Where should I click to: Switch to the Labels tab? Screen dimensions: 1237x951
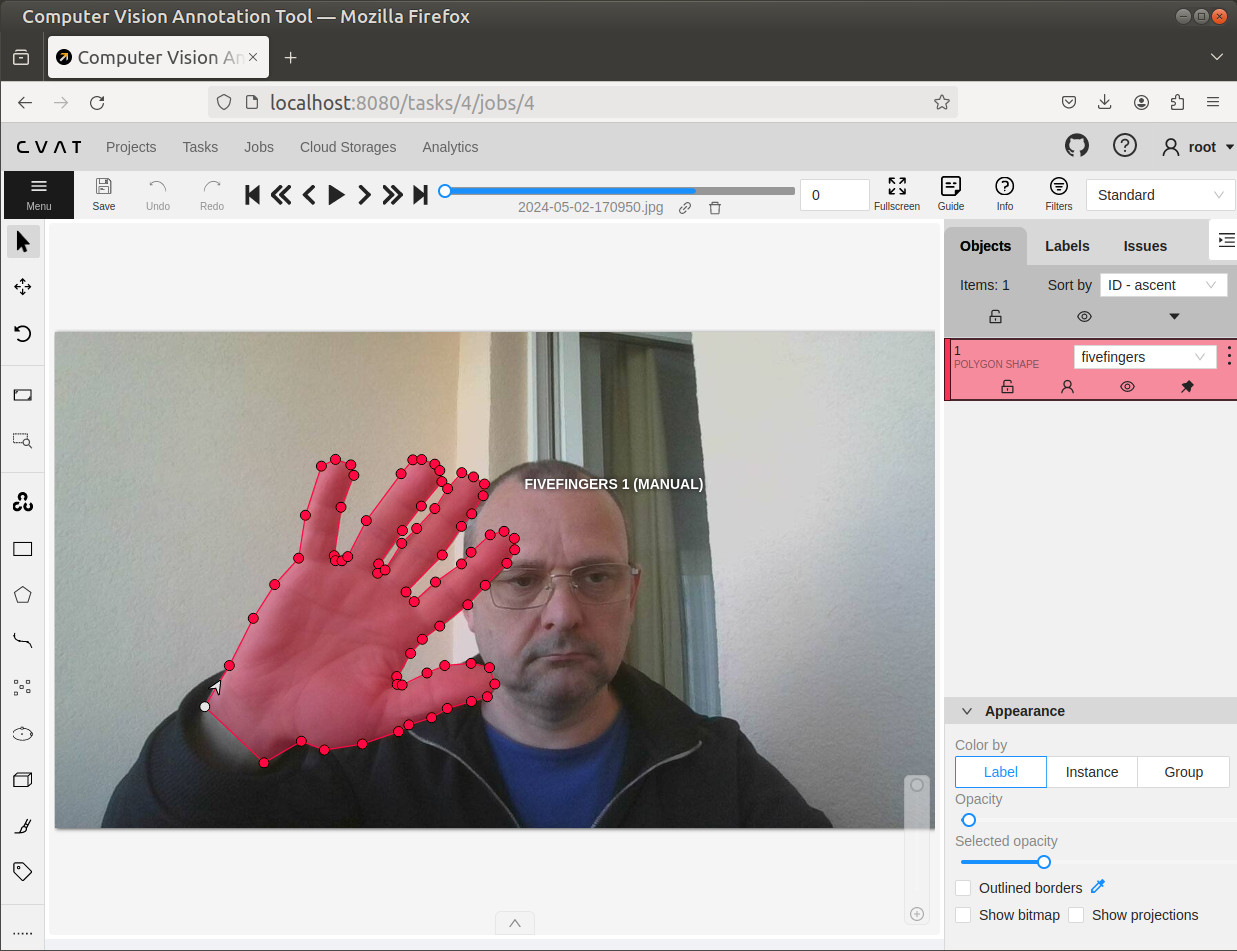click(1067, 246)
